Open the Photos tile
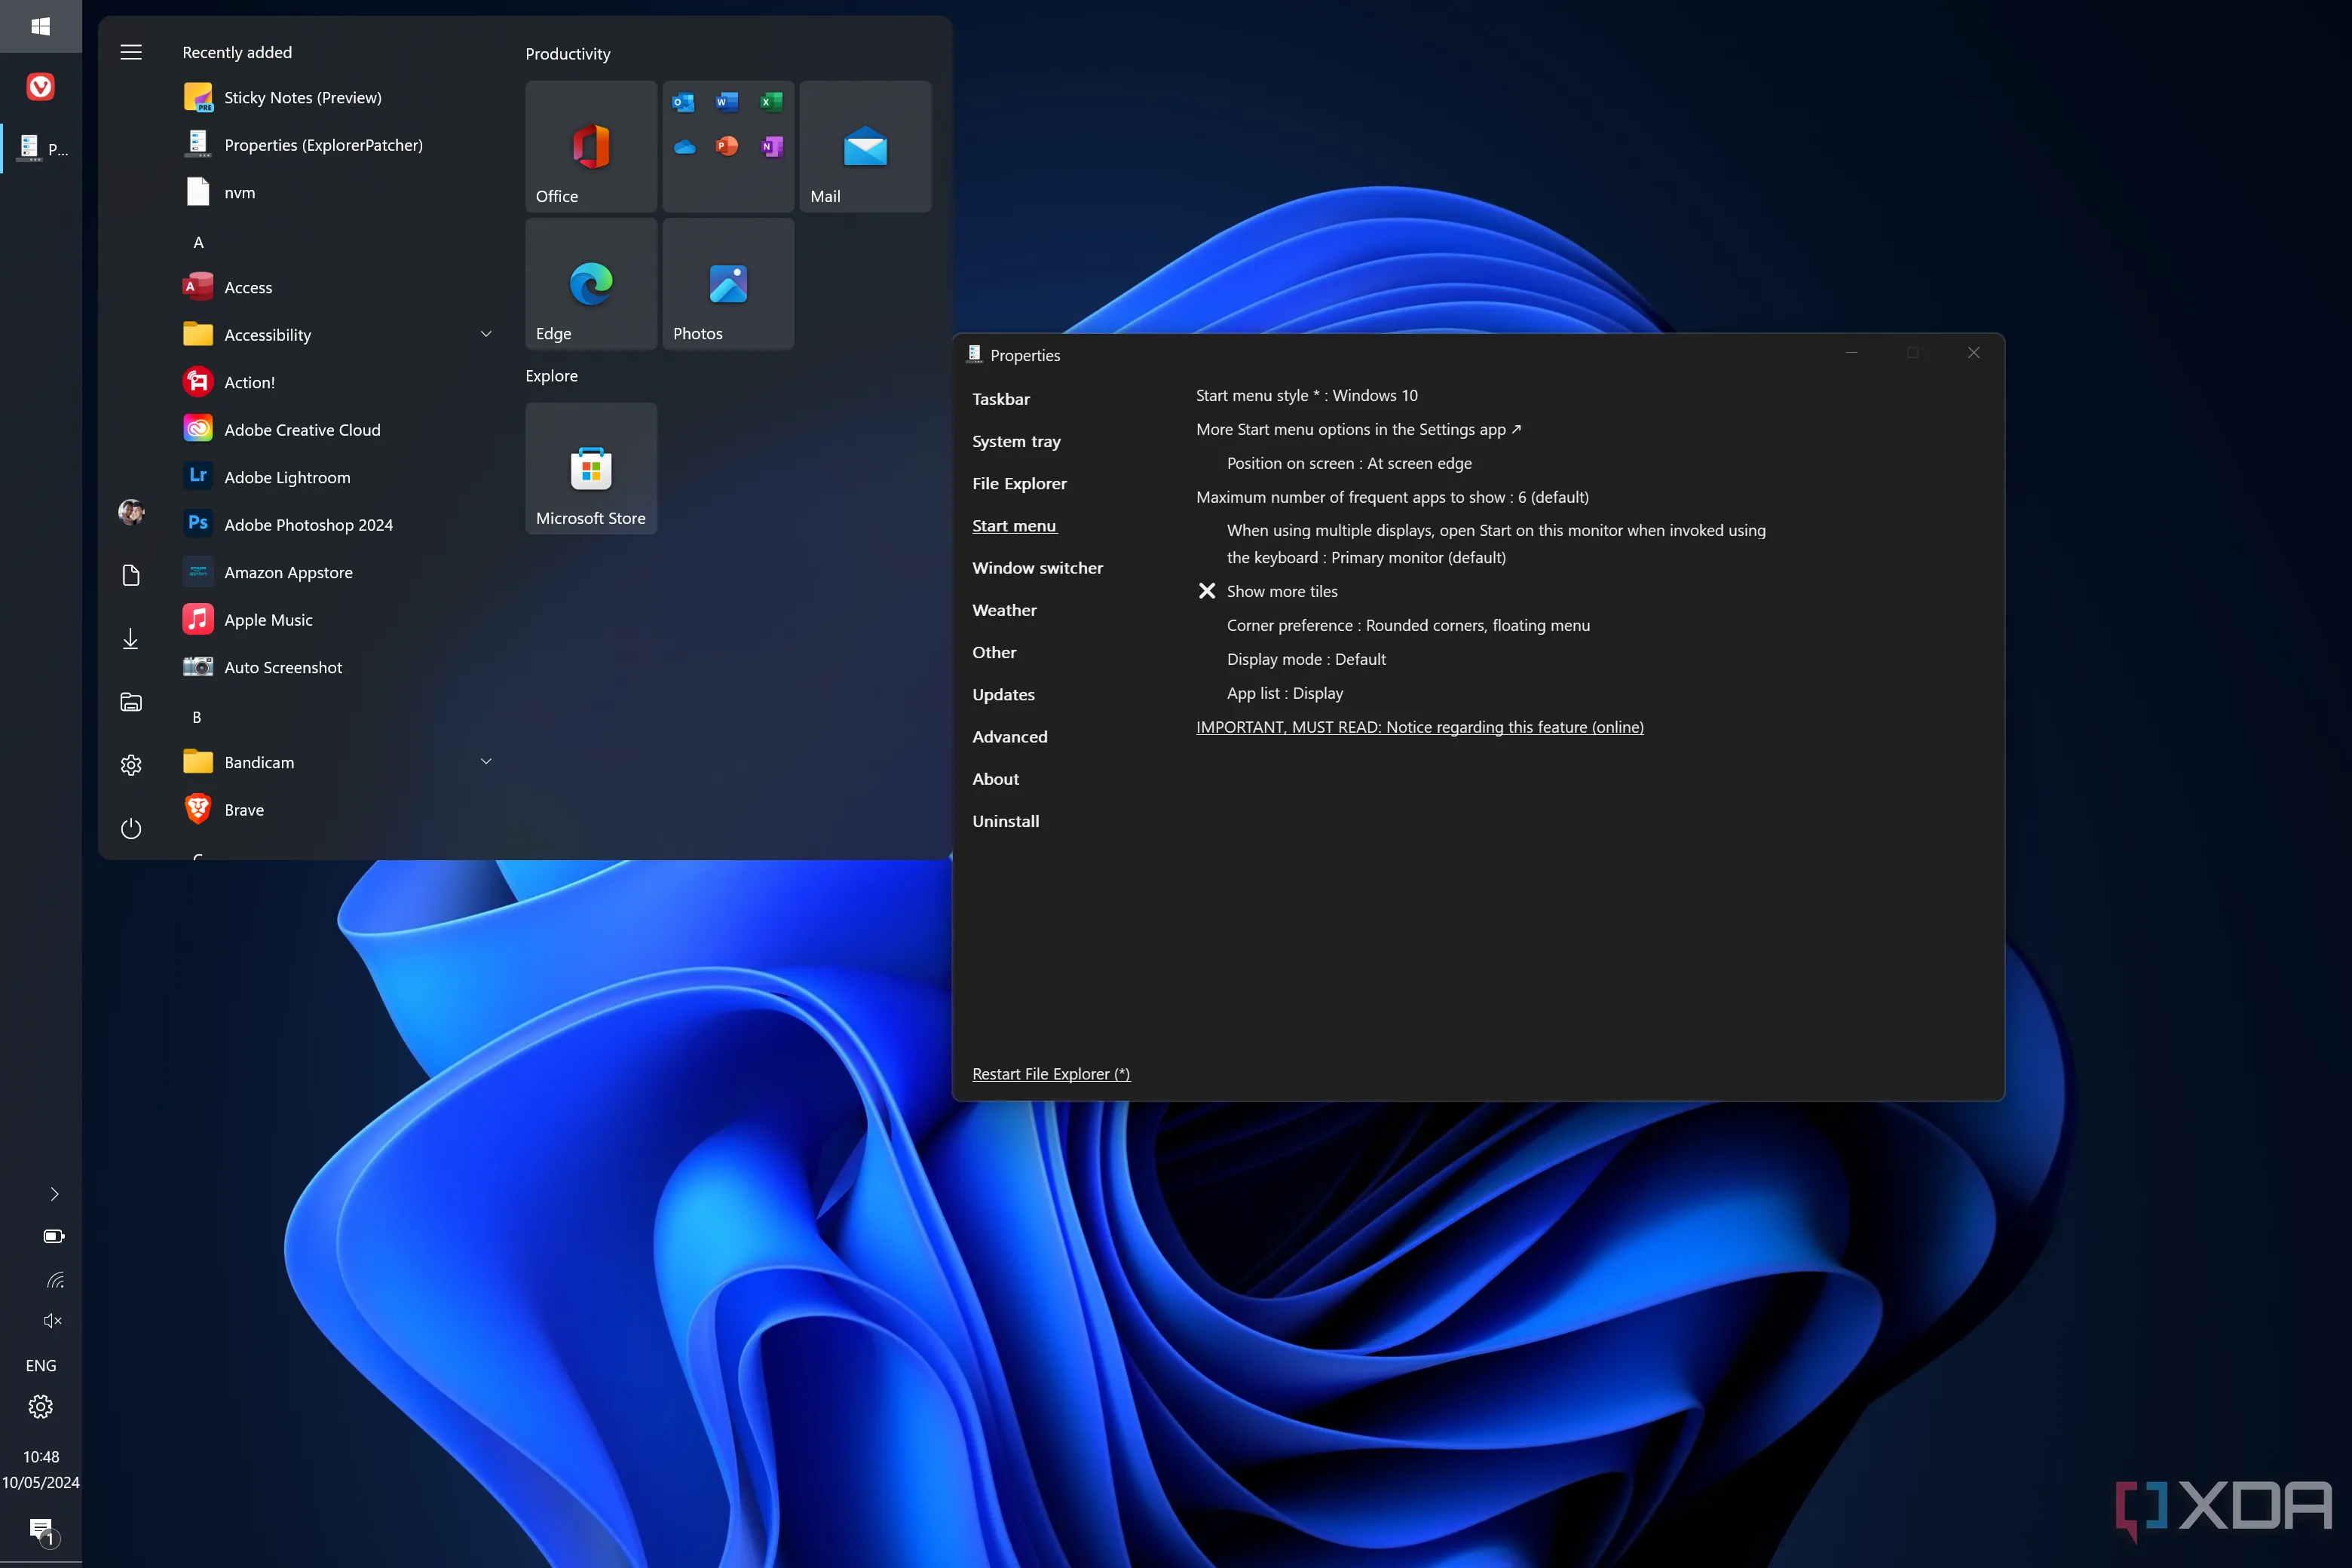The width and height of the screenshot is (2352, 1568). (x=728, y=283)
